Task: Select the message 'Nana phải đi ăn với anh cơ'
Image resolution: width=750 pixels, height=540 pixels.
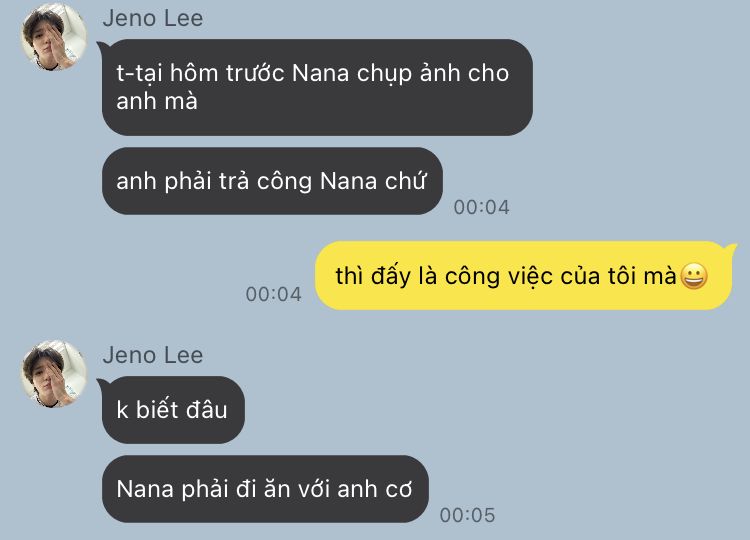Action: 265,489
